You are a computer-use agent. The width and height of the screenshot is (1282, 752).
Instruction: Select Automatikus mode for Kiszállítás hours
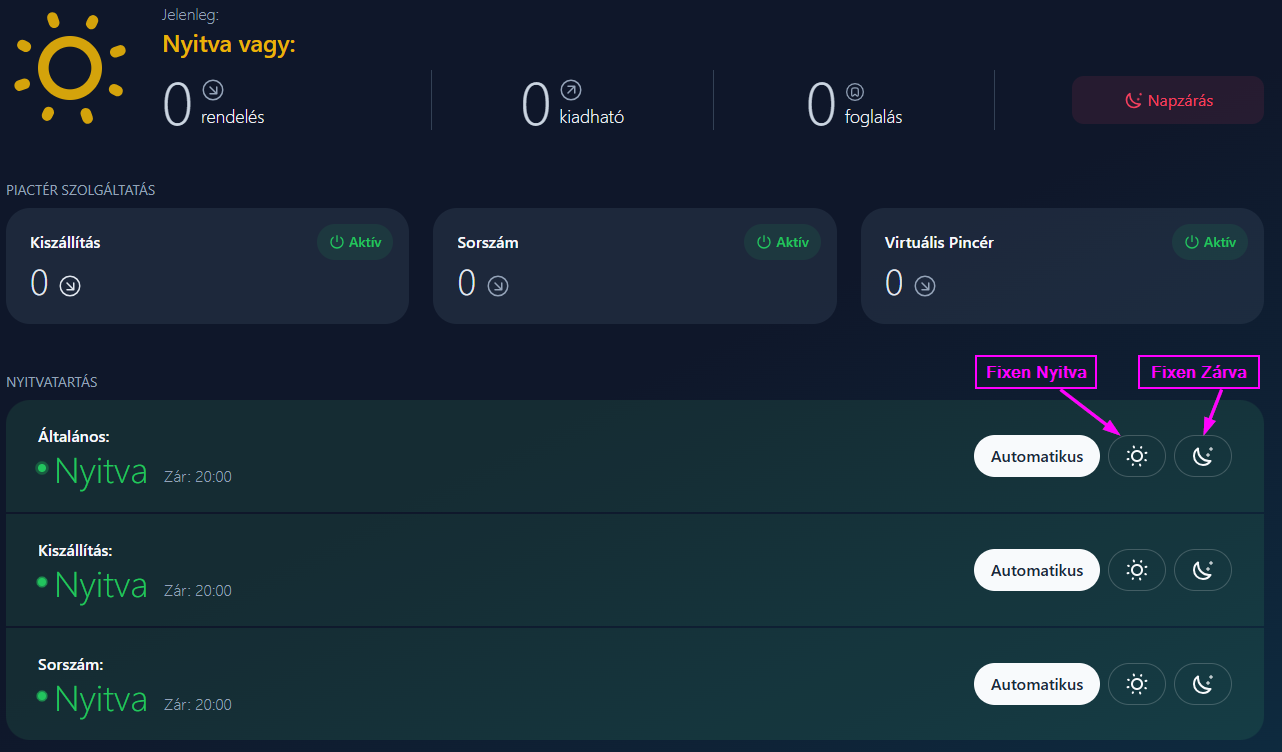click(x=1036, y=570)
